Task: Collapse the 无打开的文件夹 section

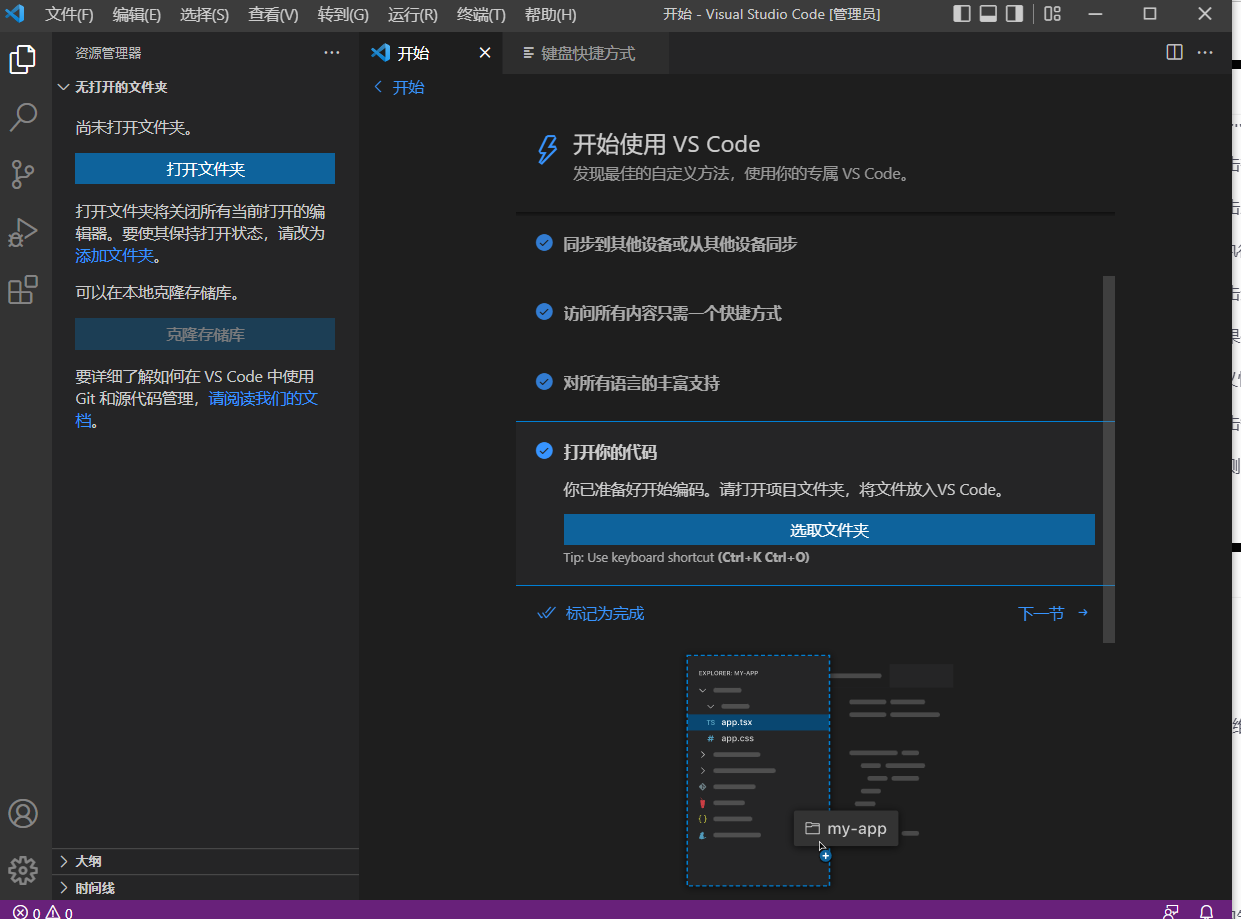Action: coord(205,87)
